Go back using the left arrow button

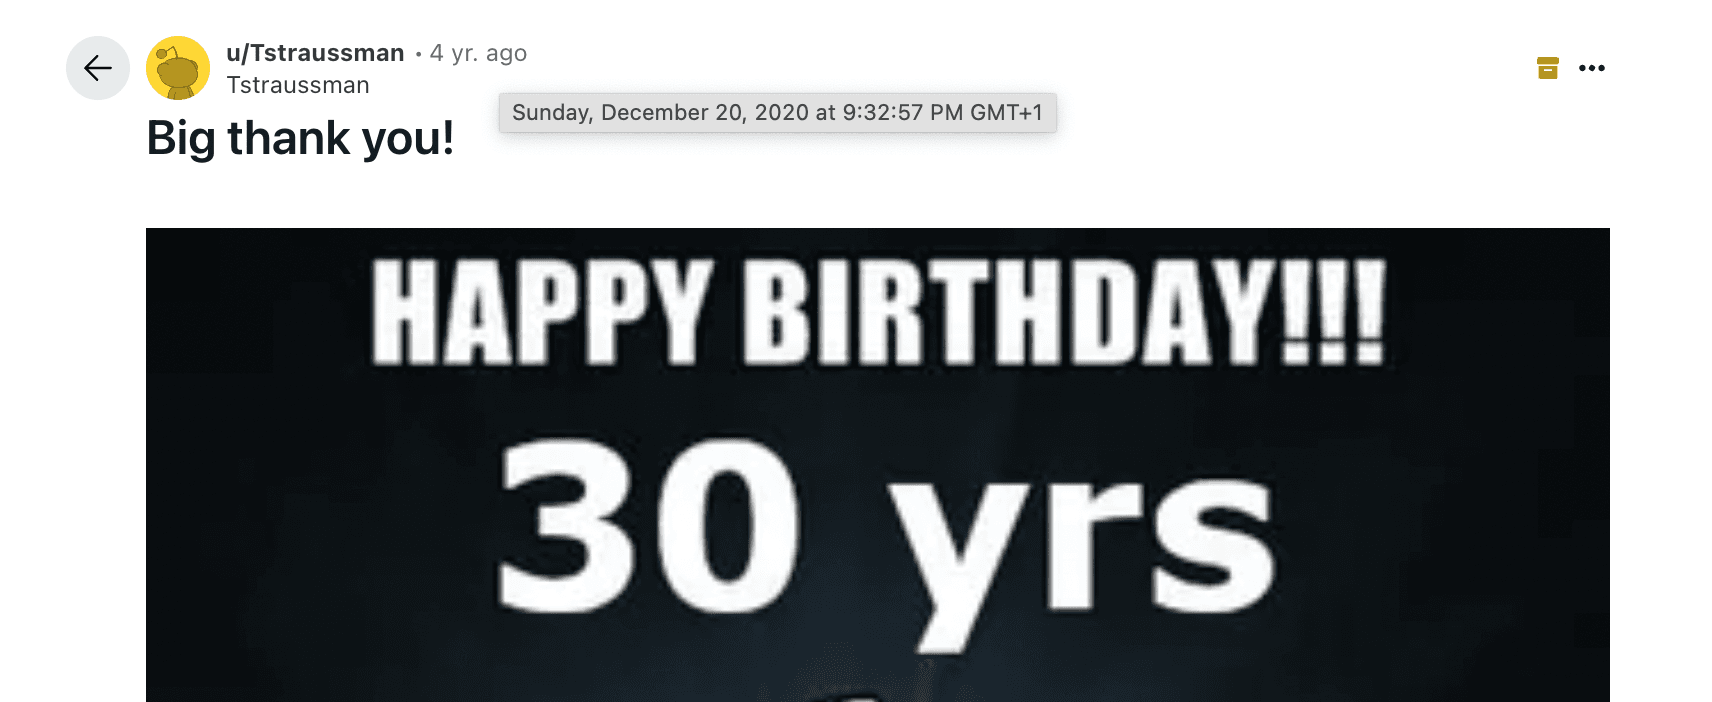(98, 68)
